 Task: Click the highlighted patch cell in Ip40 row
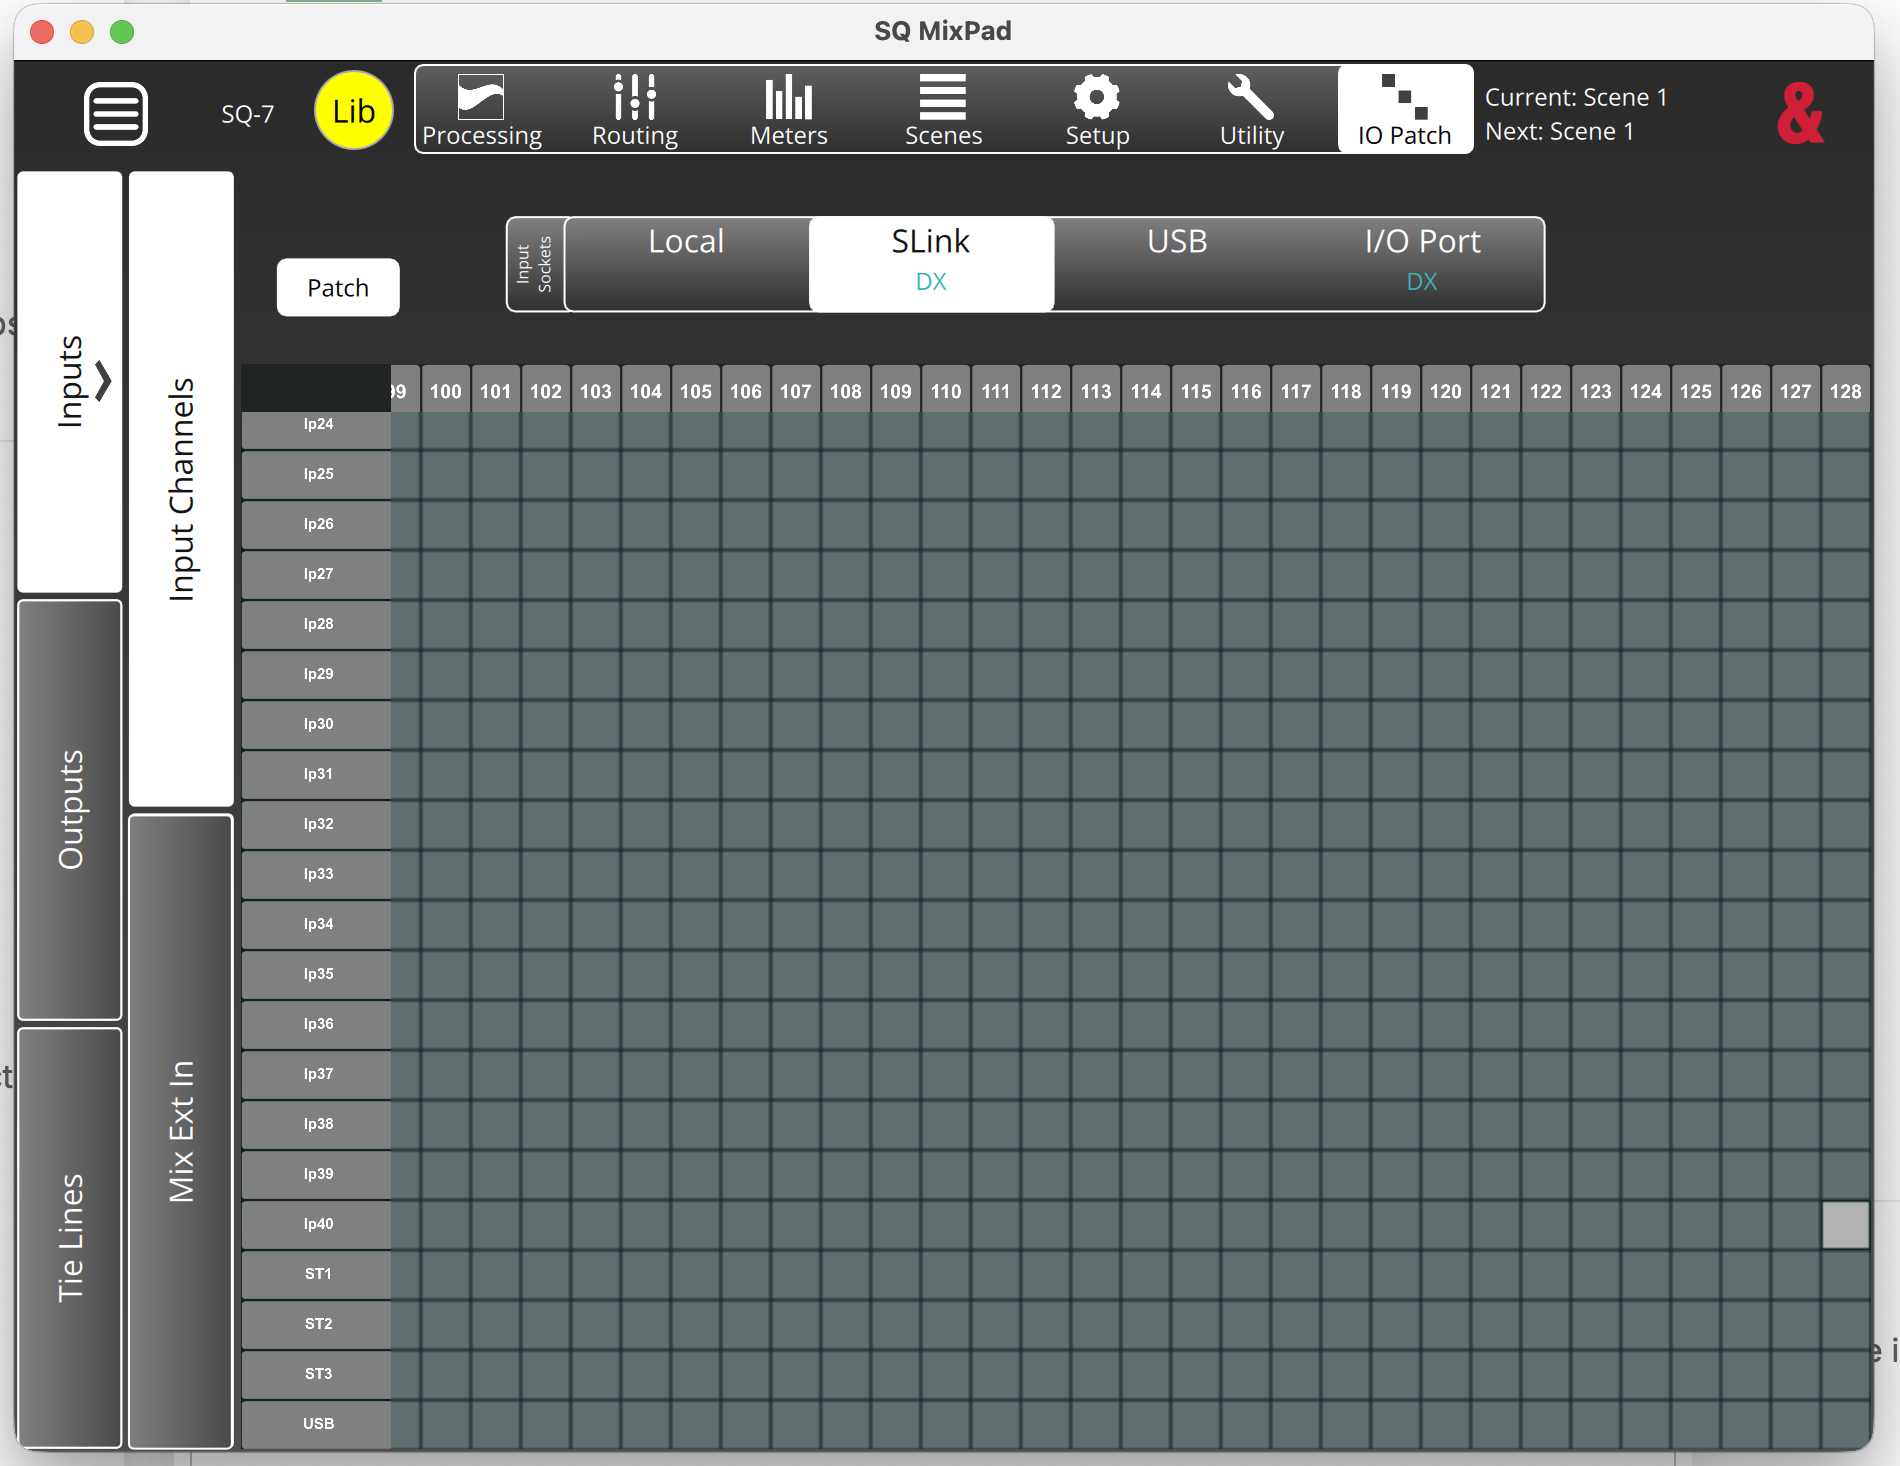1846,1225
